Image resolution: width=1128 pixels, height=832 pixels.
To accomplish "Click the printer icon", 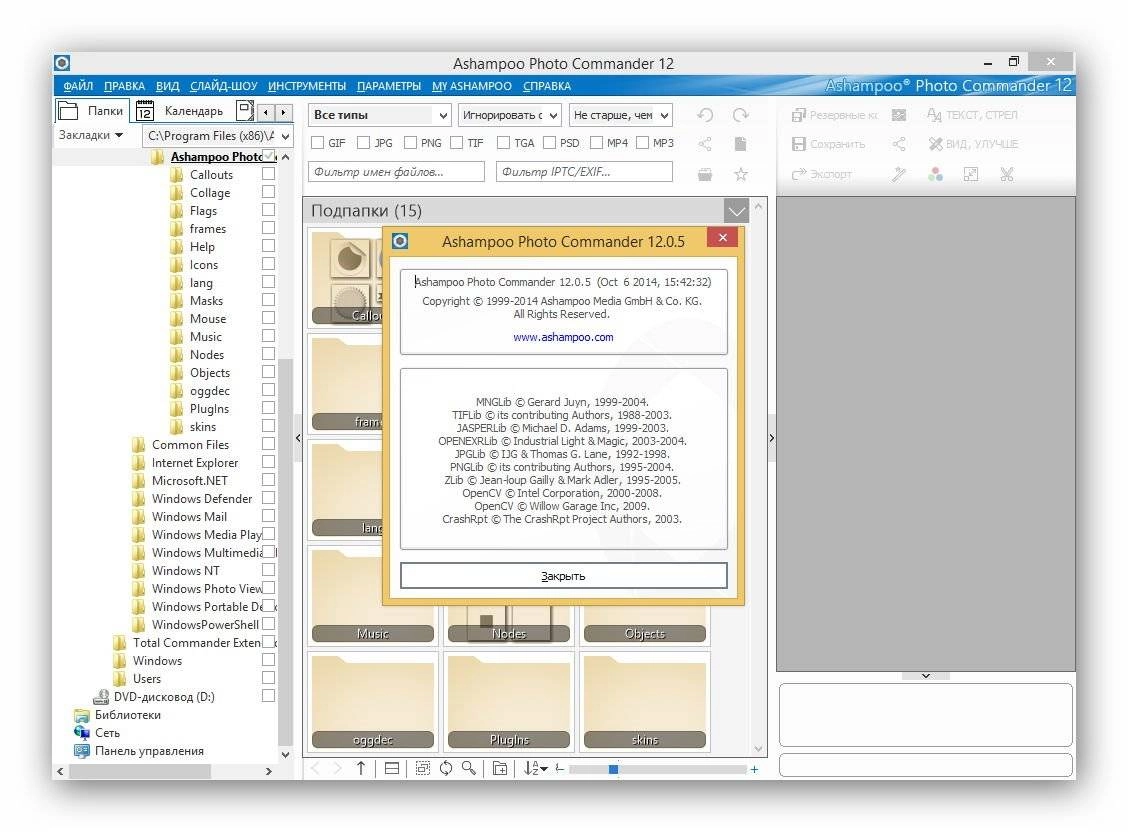I will [x=705, y=174].
